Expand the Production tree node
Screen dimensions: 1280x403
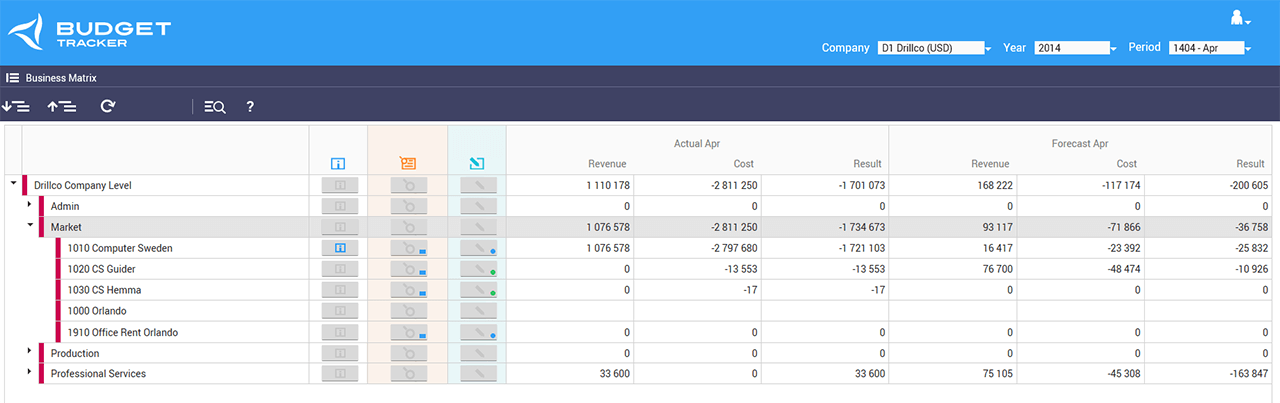pos(30,352)
